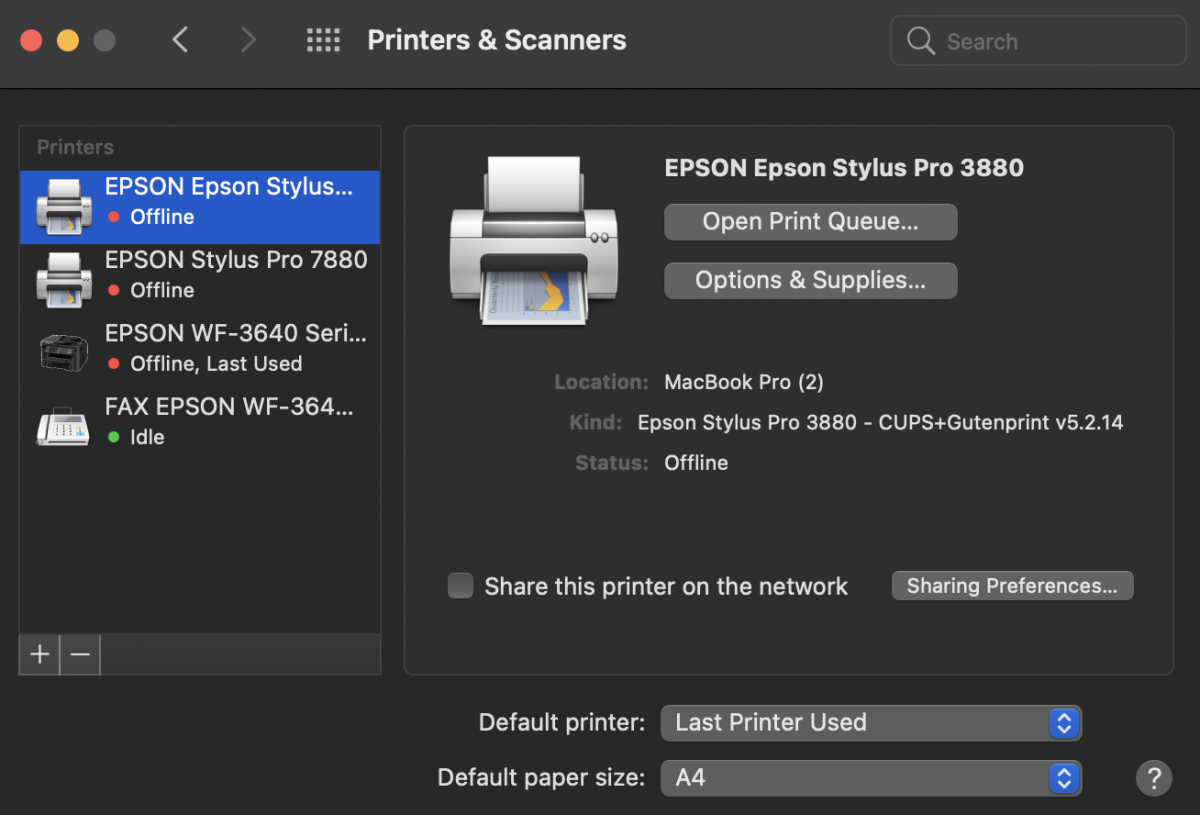Image resolution: width=1200 pixels, height=815 pixels.
Task: Click the 'Kind:' label
Action: tap(597, 423)
